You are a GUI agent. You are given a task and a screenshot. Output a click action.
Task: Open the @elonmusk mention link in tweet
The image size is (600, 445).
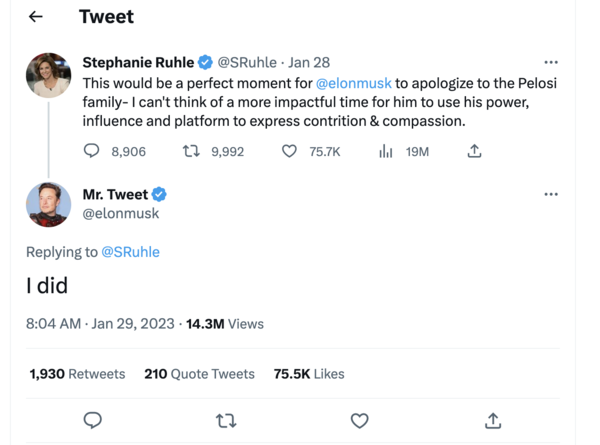pyautogui.click(x=353, y=83)
